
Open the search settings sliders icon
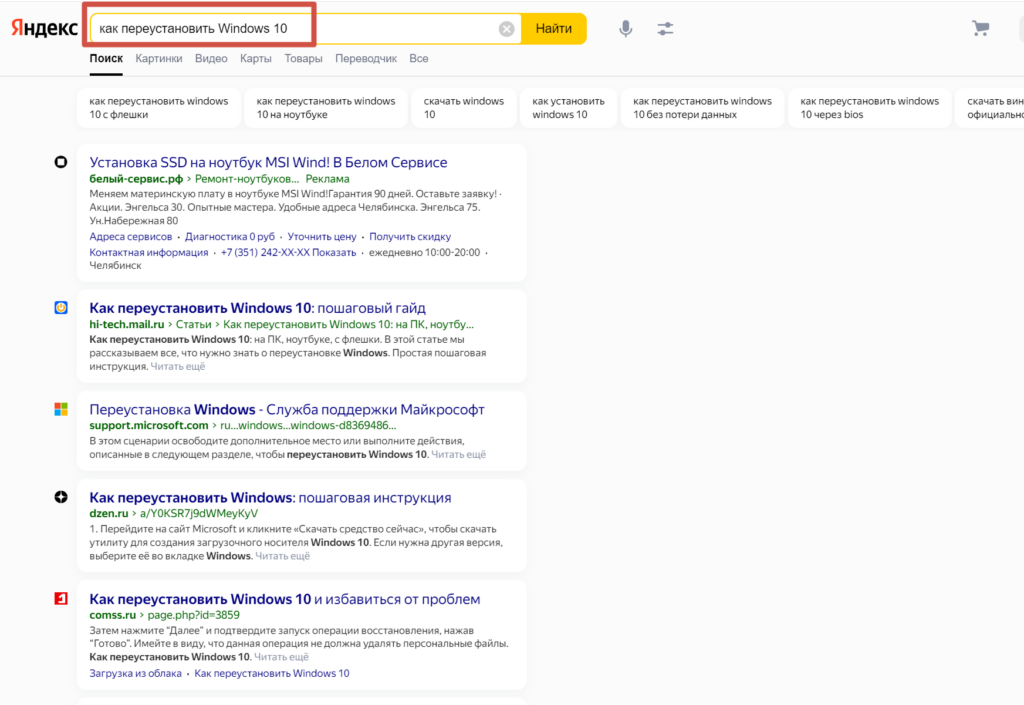click(x=665, y=29)
